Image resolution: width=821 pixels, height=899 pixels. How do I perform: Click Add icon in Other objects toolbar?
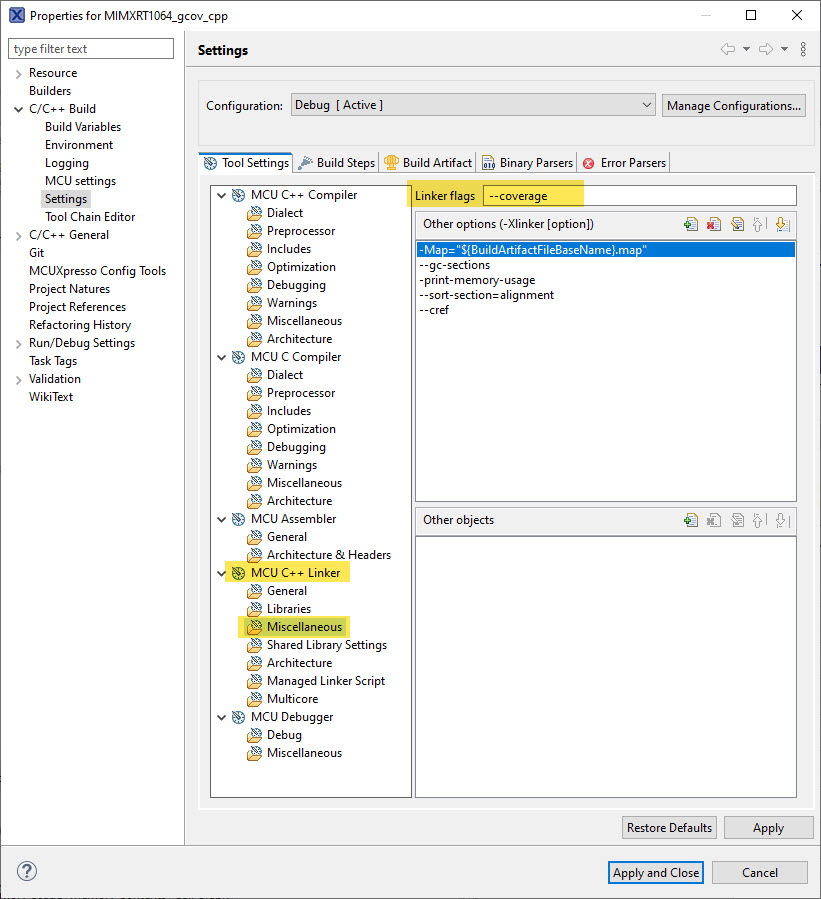click(691, 520)
